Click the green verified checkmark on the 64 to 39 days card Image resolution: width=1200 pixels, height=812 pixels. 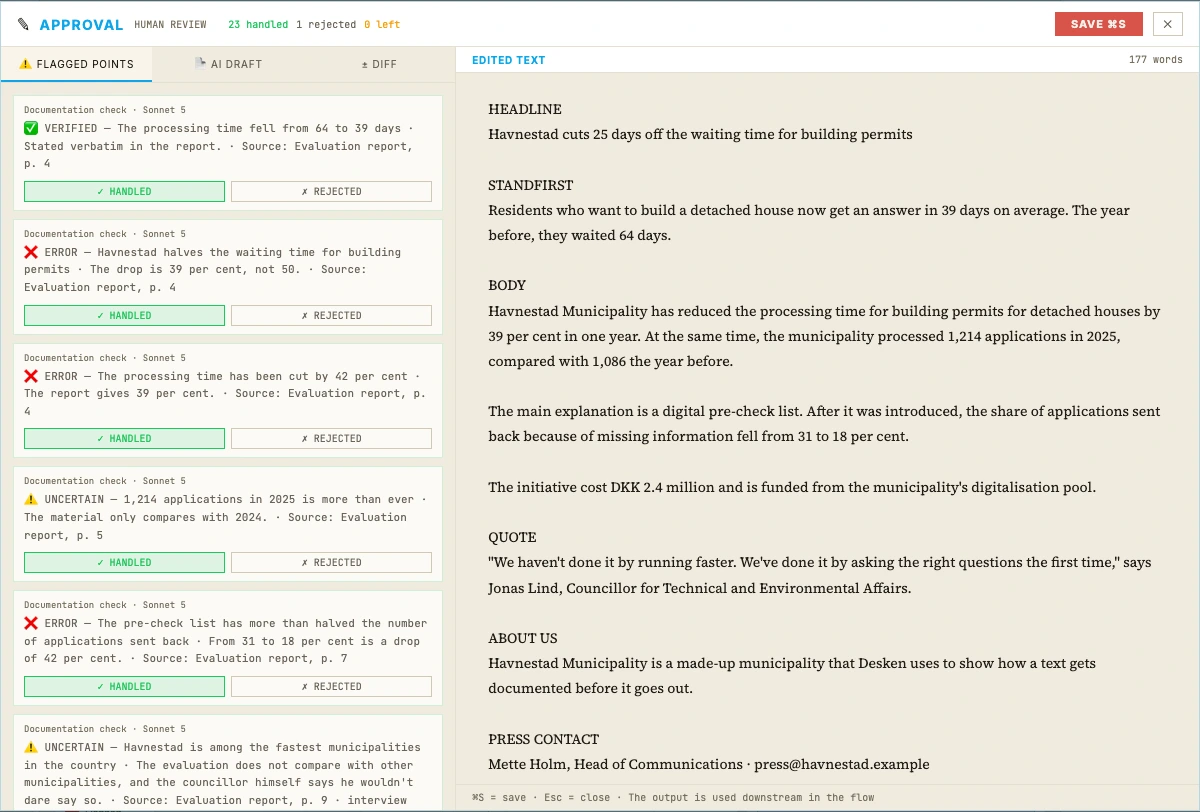[31, 128]
